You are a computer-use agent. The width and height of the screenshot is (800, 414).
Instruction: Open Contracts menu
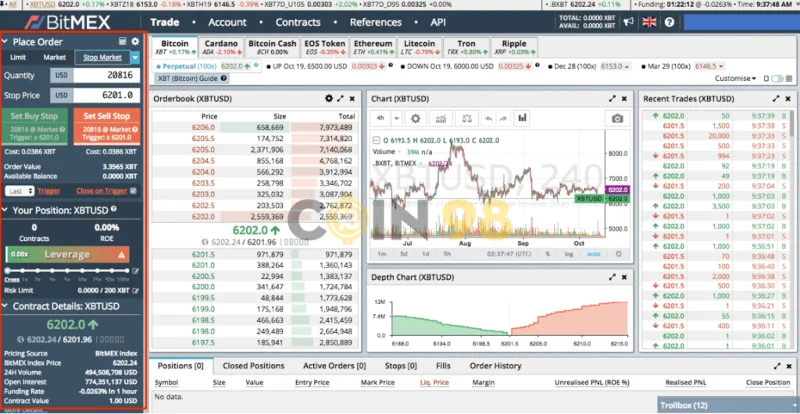pos(298,22)
